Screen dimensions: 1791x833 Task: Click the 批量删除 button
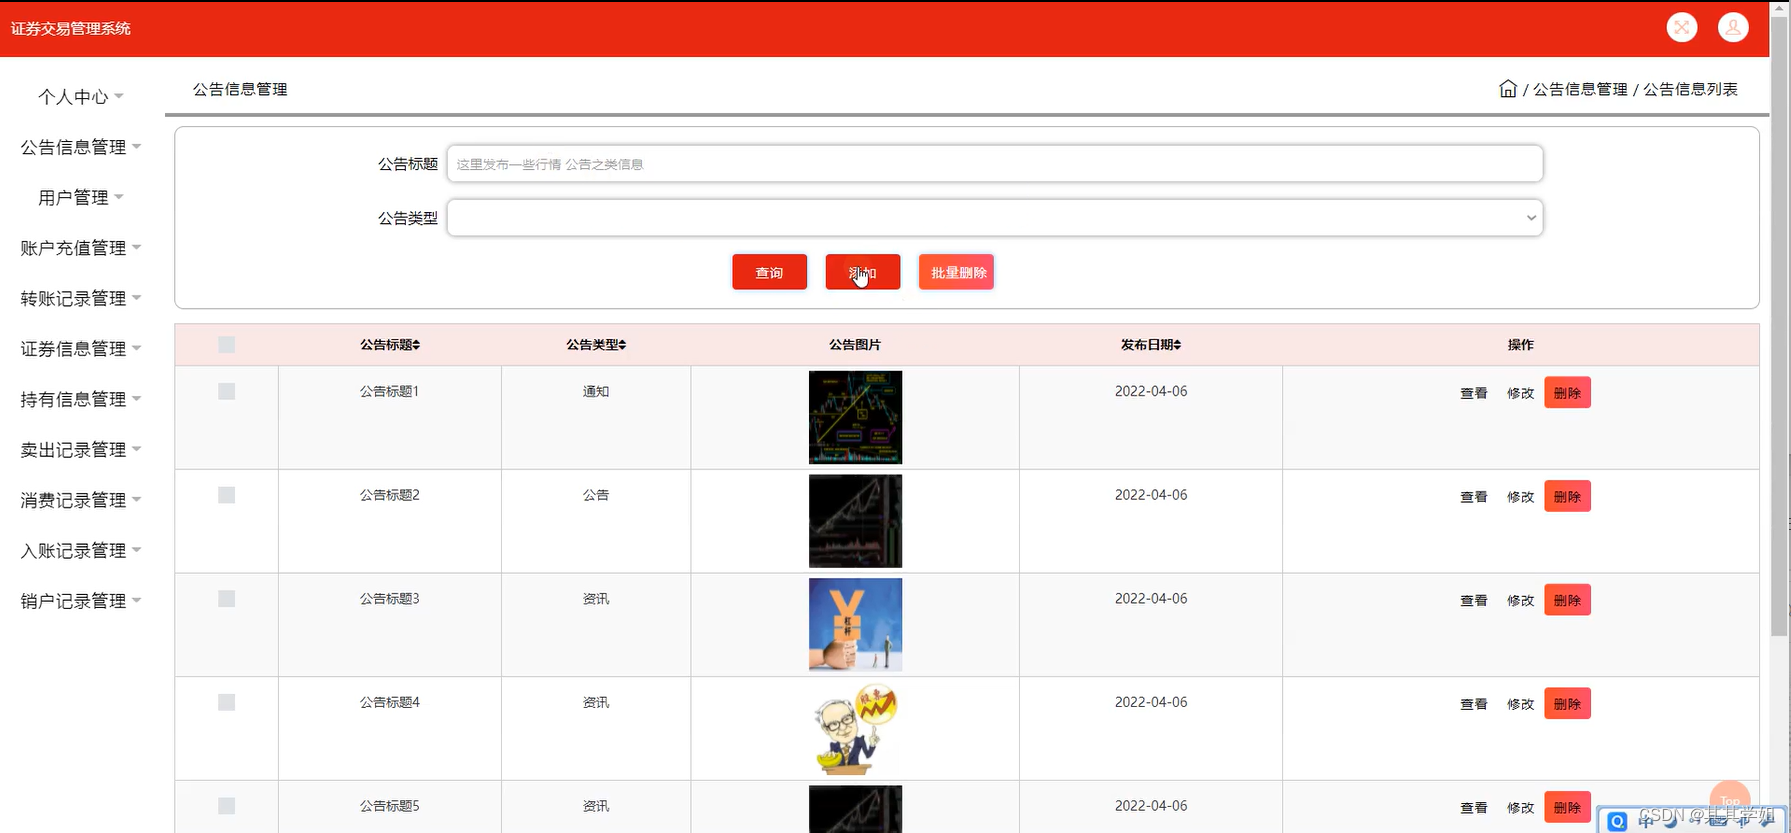(956, 272)
